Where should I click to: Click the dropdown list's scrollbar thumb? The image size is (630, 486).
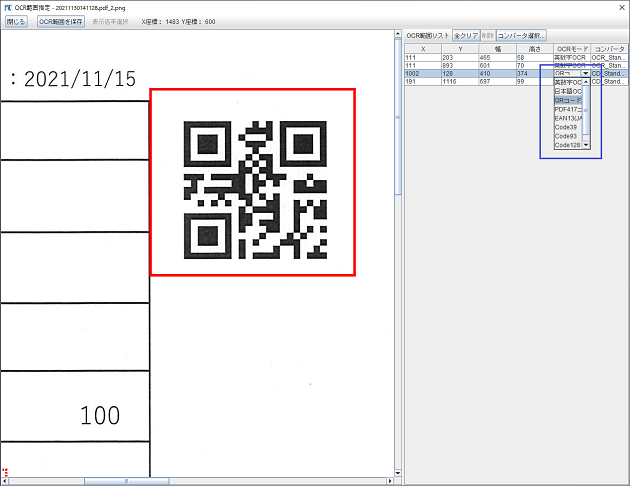(x=586, y=110)
